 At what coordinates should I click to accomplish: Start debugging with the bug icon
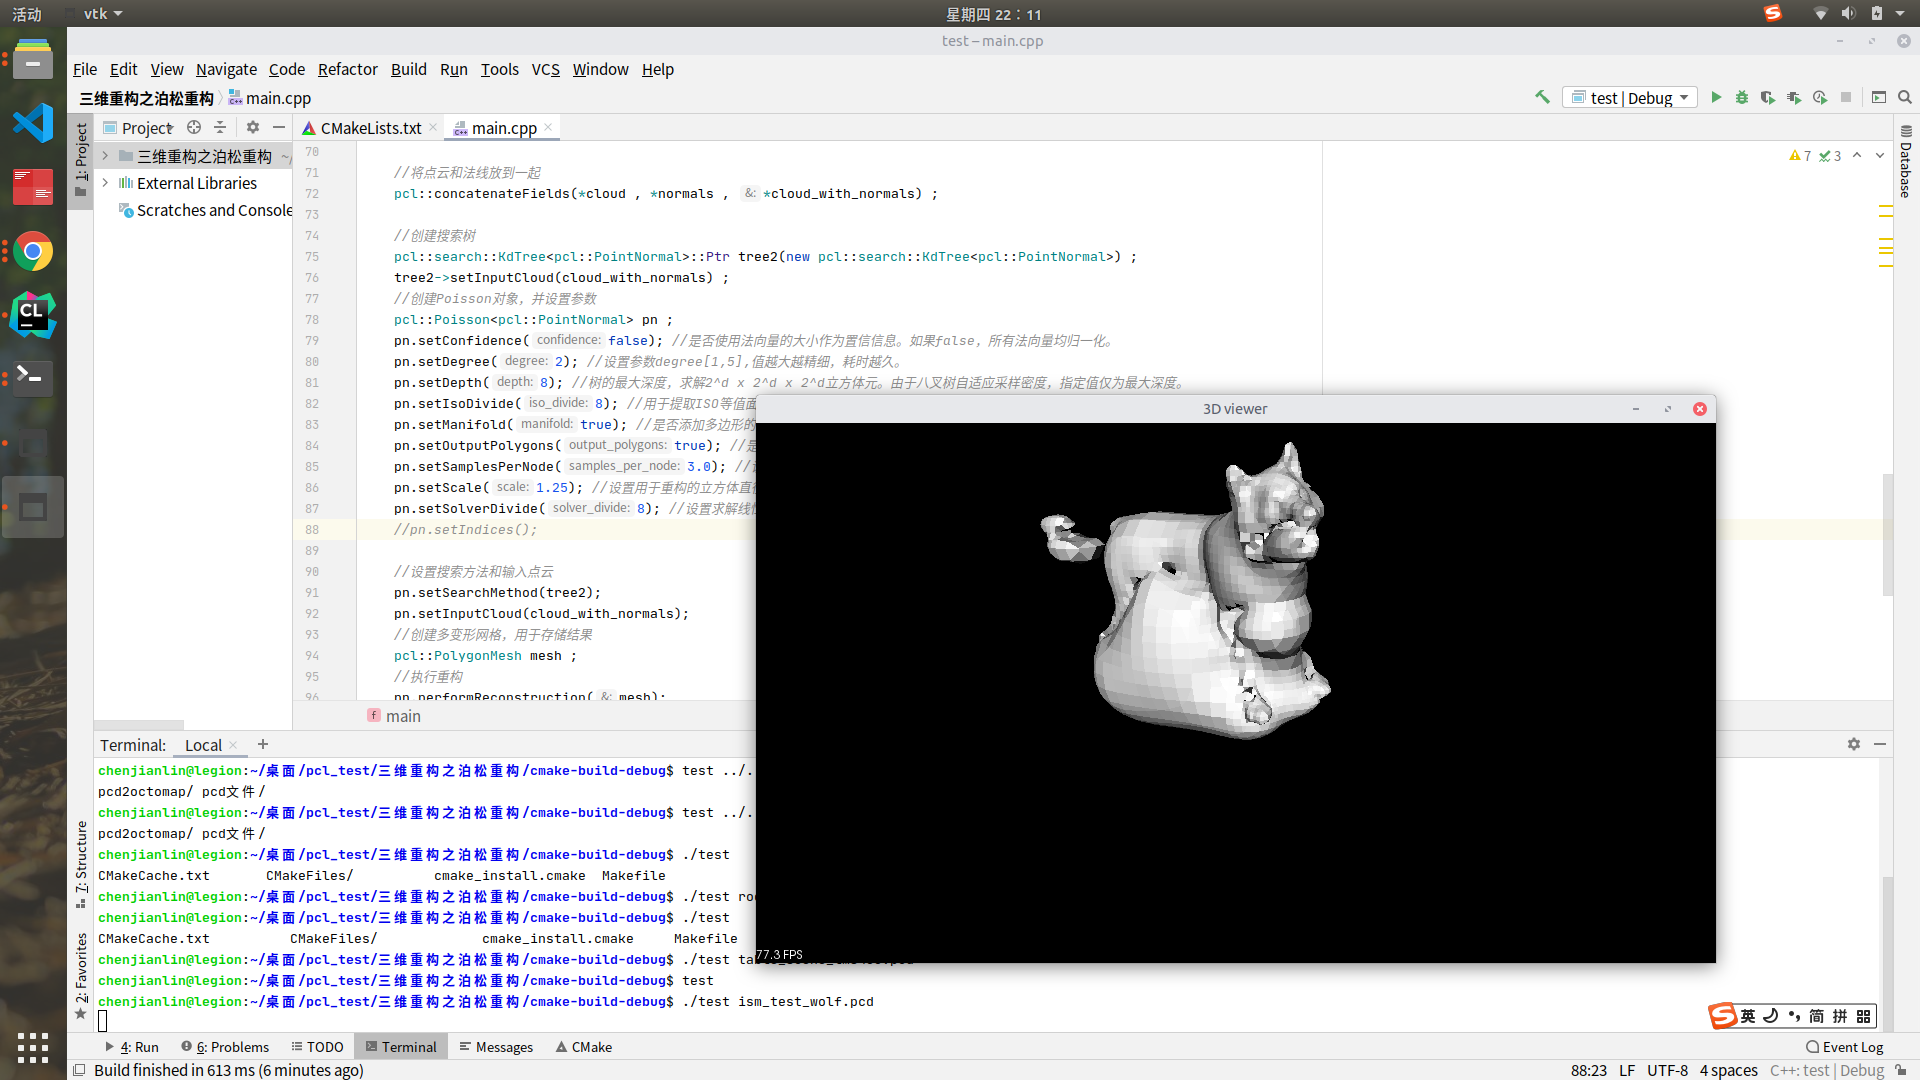(1742, 97)
